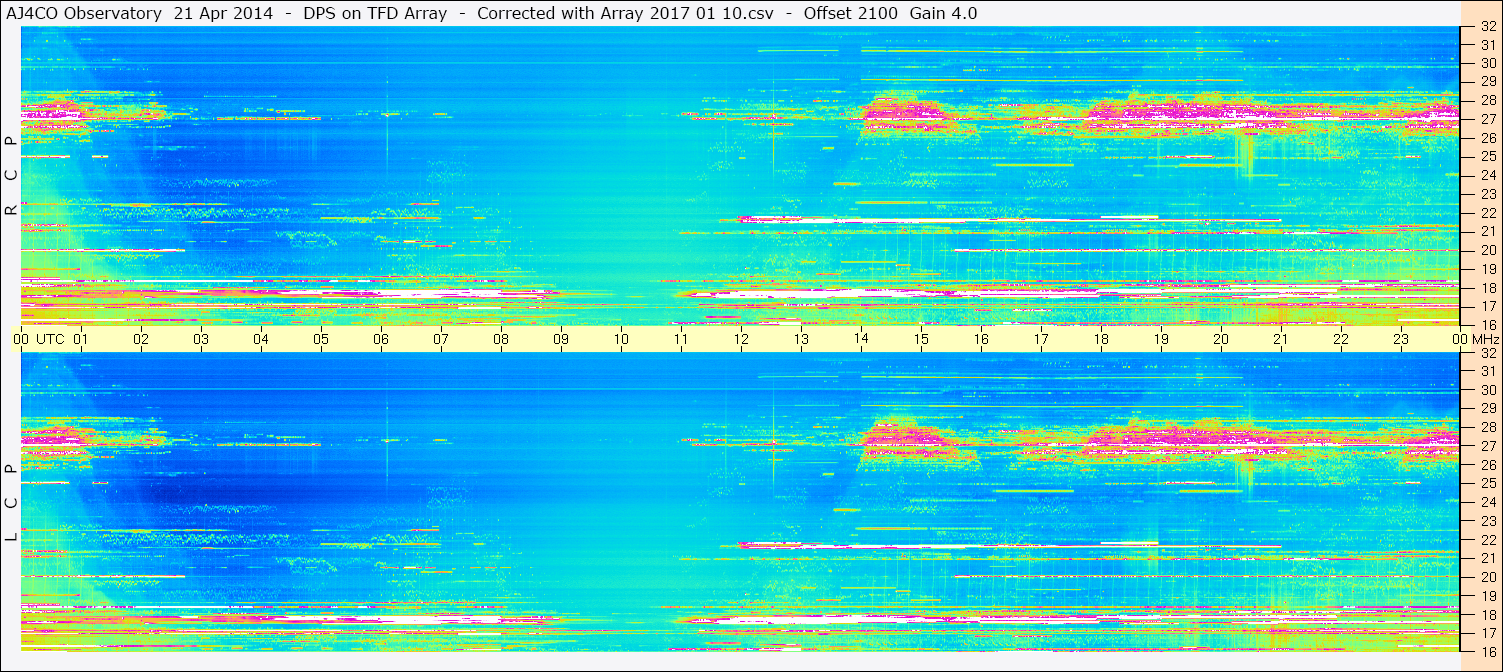Click the 'Offset 2100' header value
Viewport: 1503px width, 672px height.
[850, 13]
